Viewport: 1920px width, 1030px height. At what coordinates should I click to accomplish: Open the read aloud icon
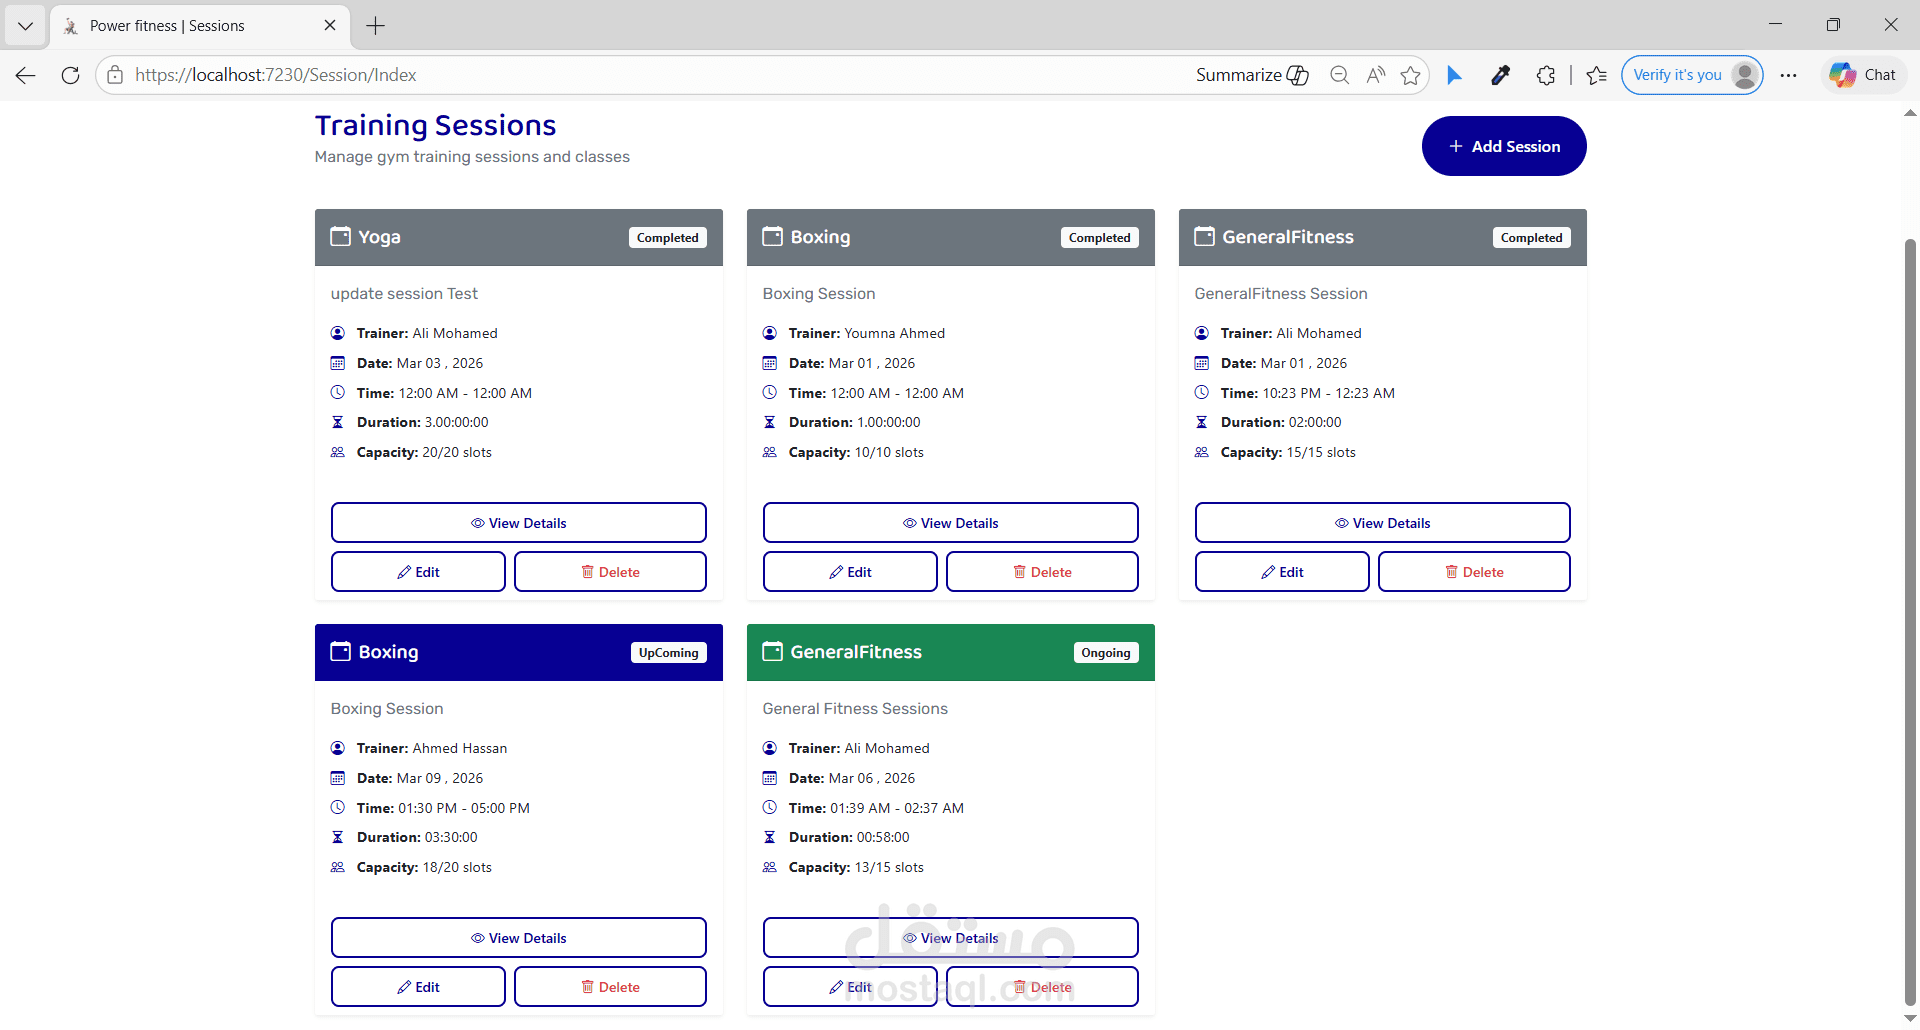1376,75
